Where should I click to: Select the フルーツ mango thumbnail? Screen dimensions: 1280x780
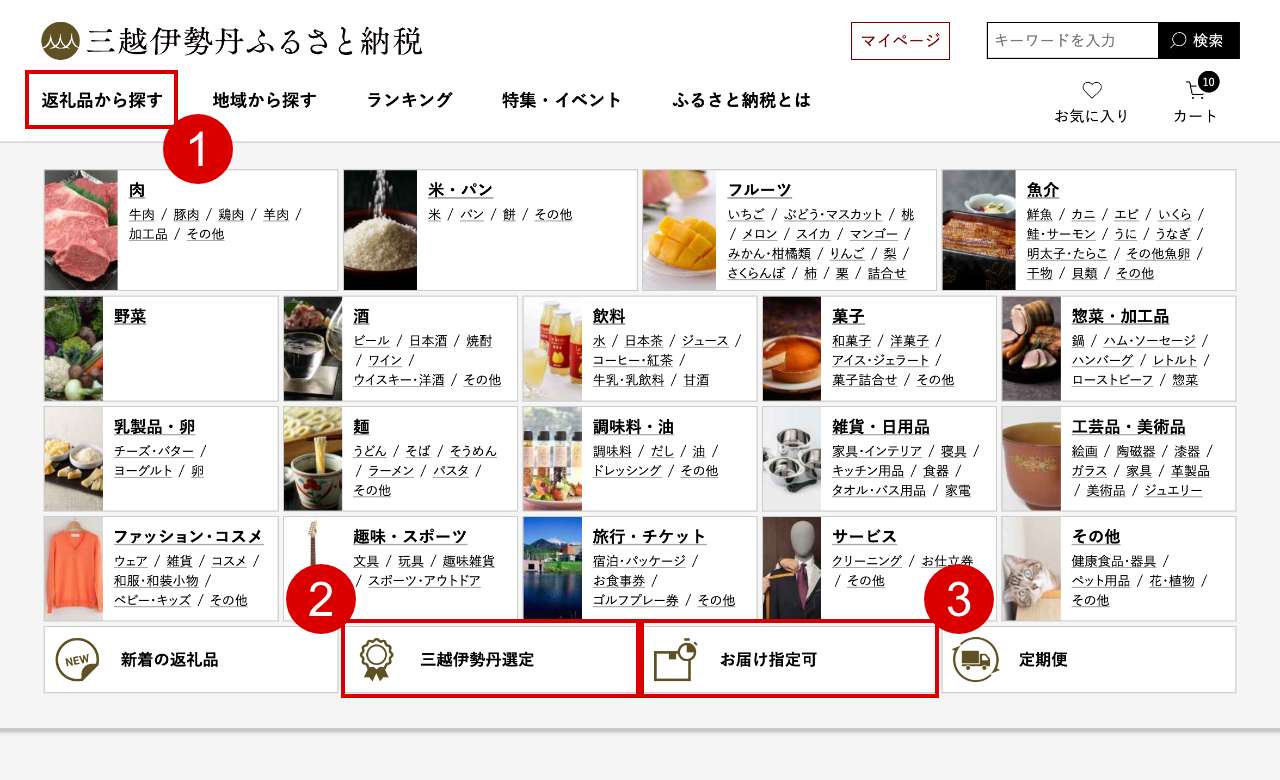point(679,230)
